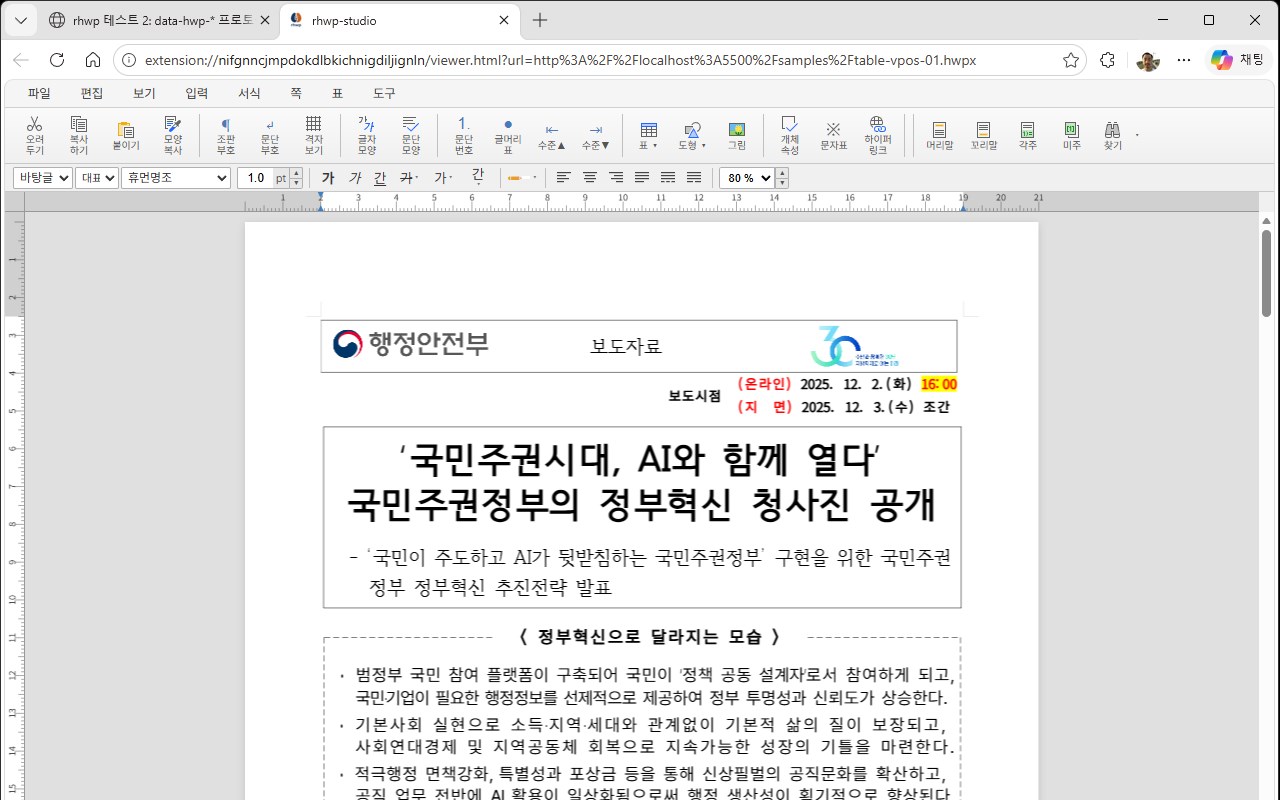
Task: Justify paragraph text
Action: tap(642, 178)
